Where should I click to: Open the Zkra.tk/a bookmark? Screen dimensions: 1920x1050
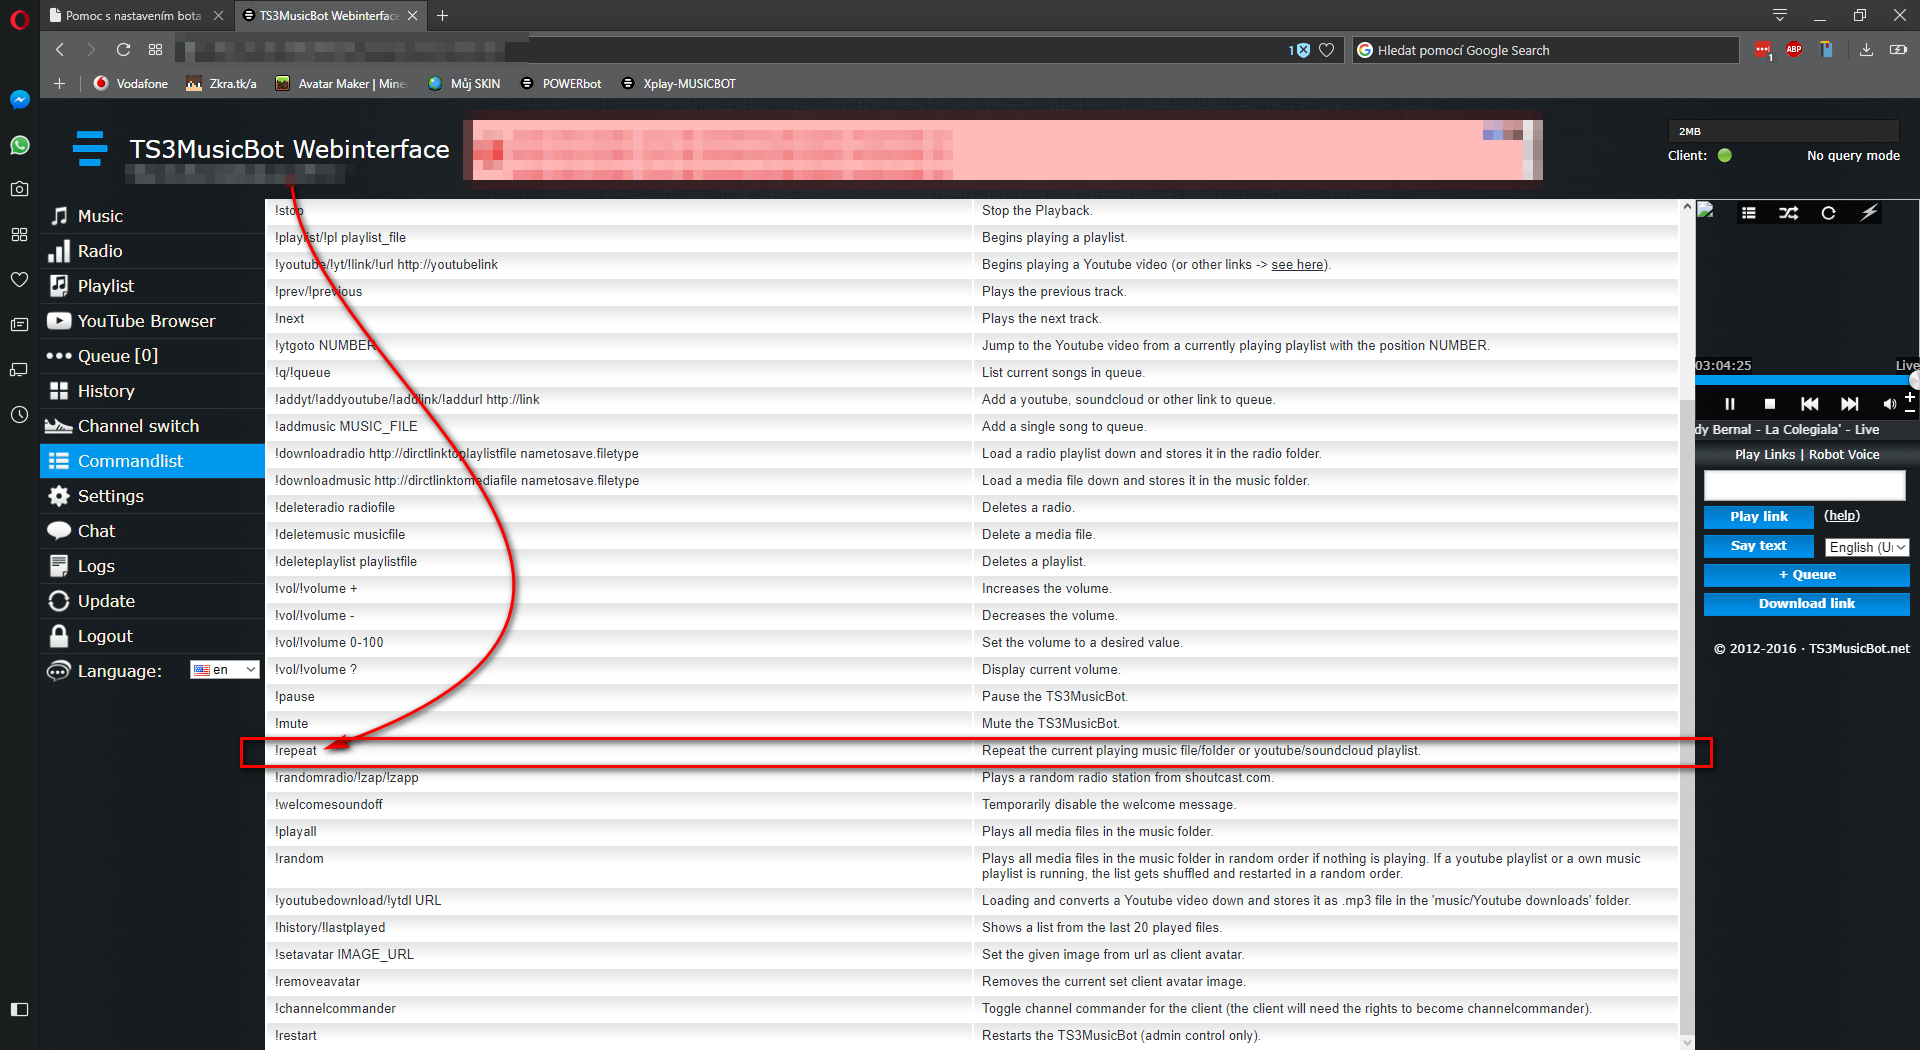221,84
